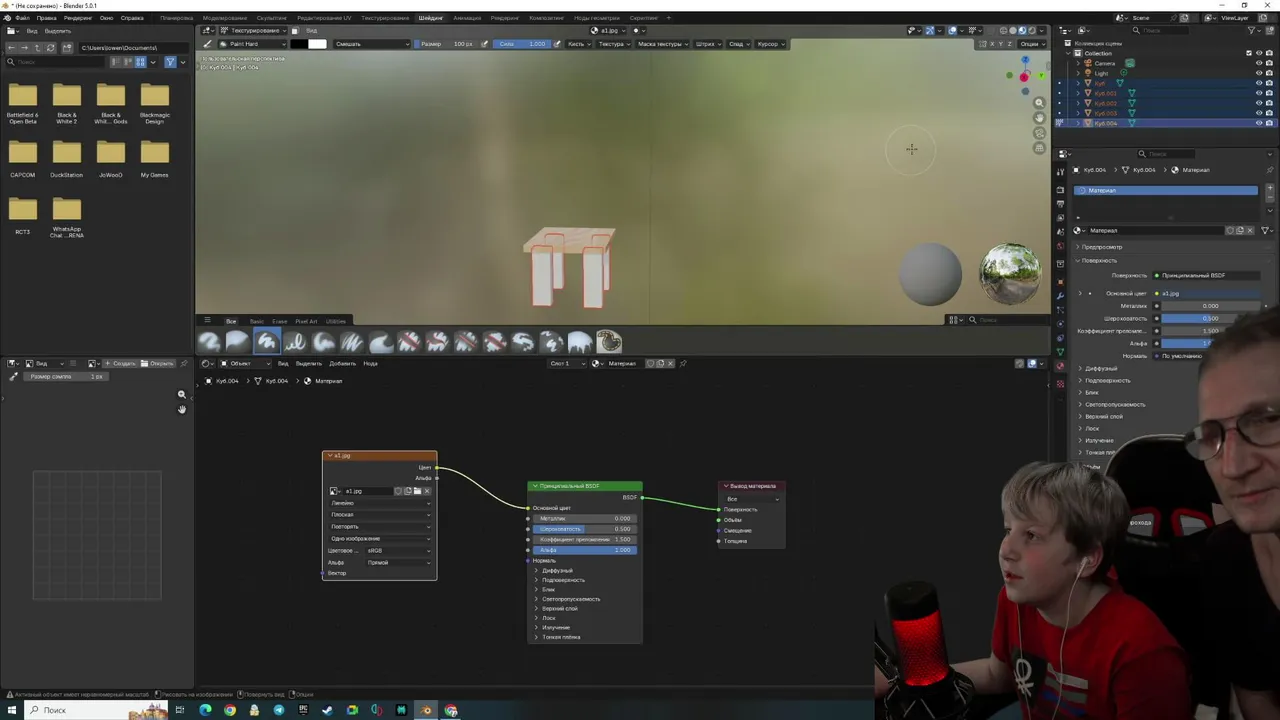Viewport: 1280px width, 720px height.
Task: Switch perspective/orthographic grid icon in viewport
Action: pyautogui.click(x=1039, y=148)
